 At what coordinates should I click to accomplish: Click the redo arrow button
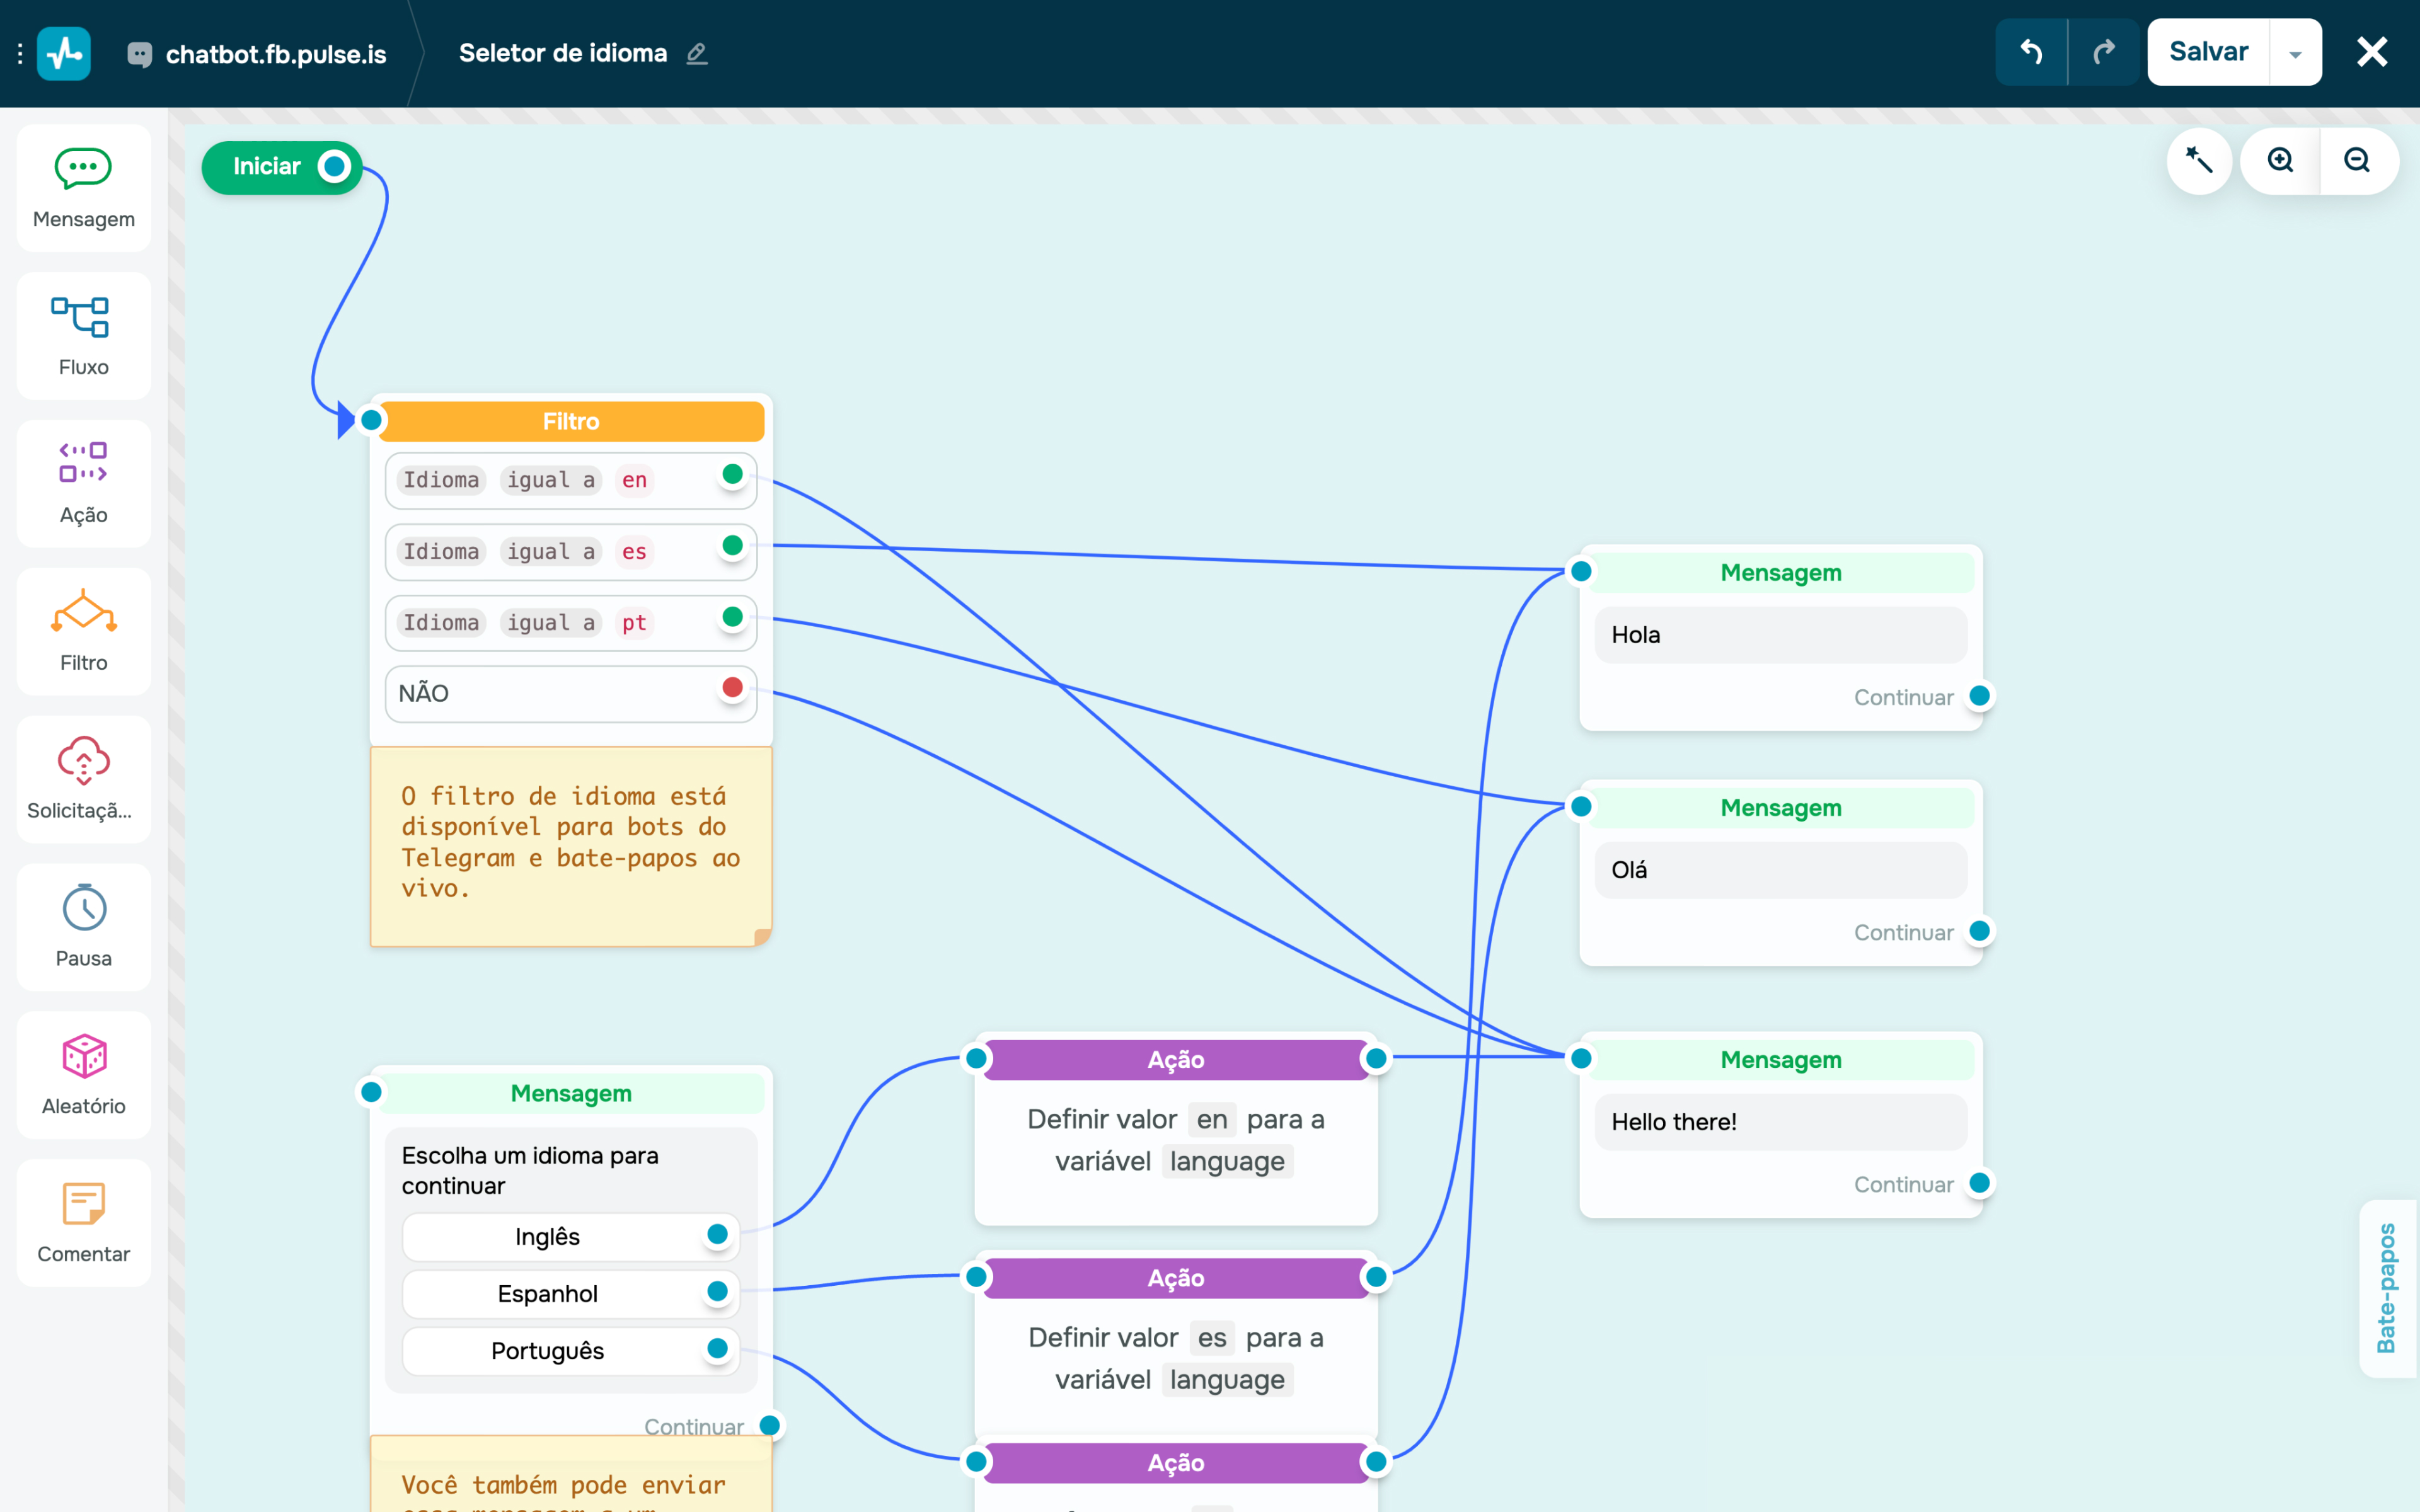(x=2104, y=52)
